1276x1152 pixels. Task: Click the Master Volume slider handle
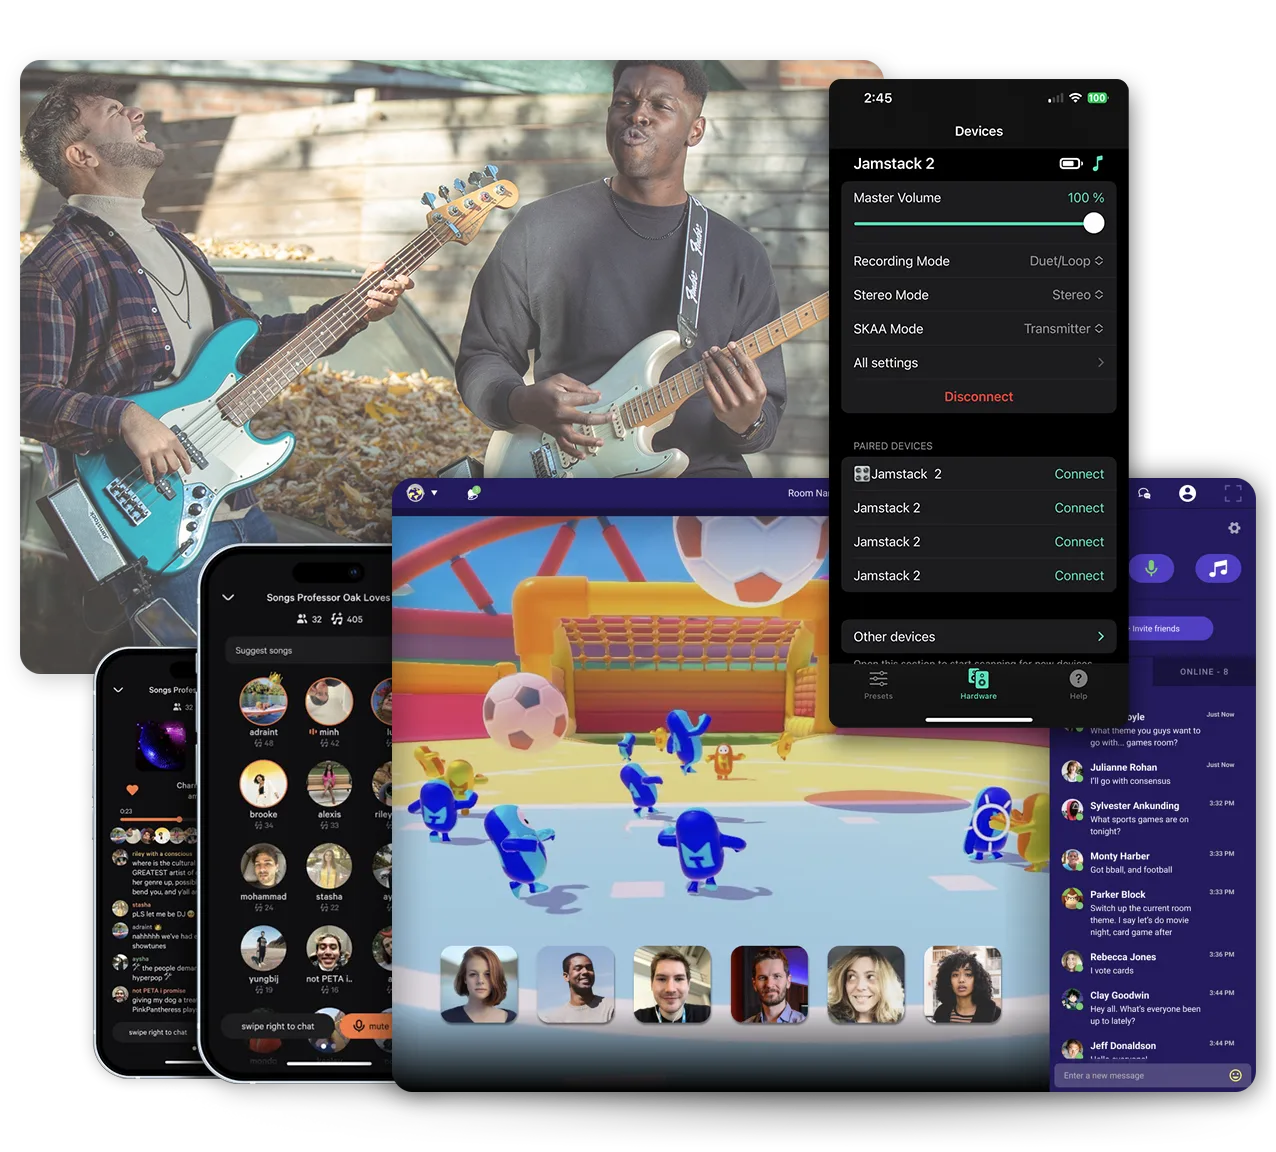(1094, 223)
